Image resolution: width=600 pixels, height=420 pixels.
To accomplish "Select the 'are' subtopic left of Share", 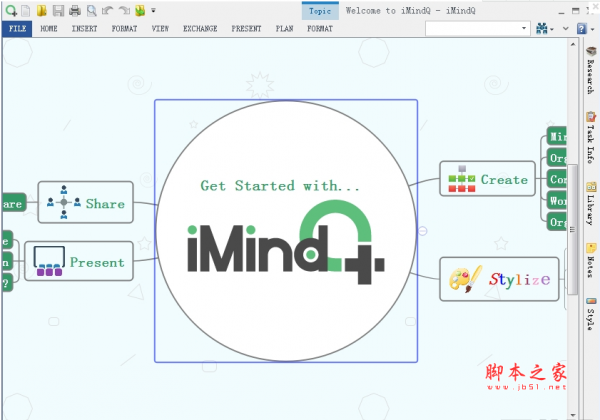I will (14, 203).
